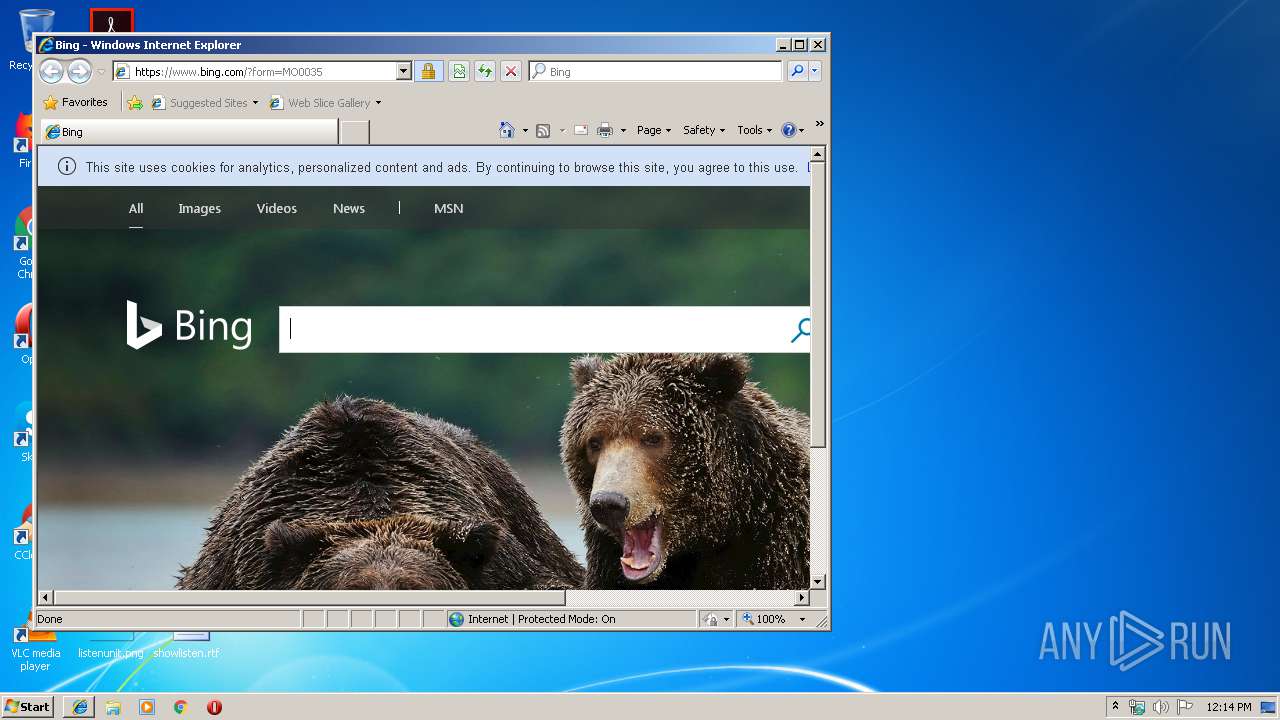The height and width of the screenshot is (720, 1280).
Task: Show more command bar items chevron
Action: click(x=819, y=124)
